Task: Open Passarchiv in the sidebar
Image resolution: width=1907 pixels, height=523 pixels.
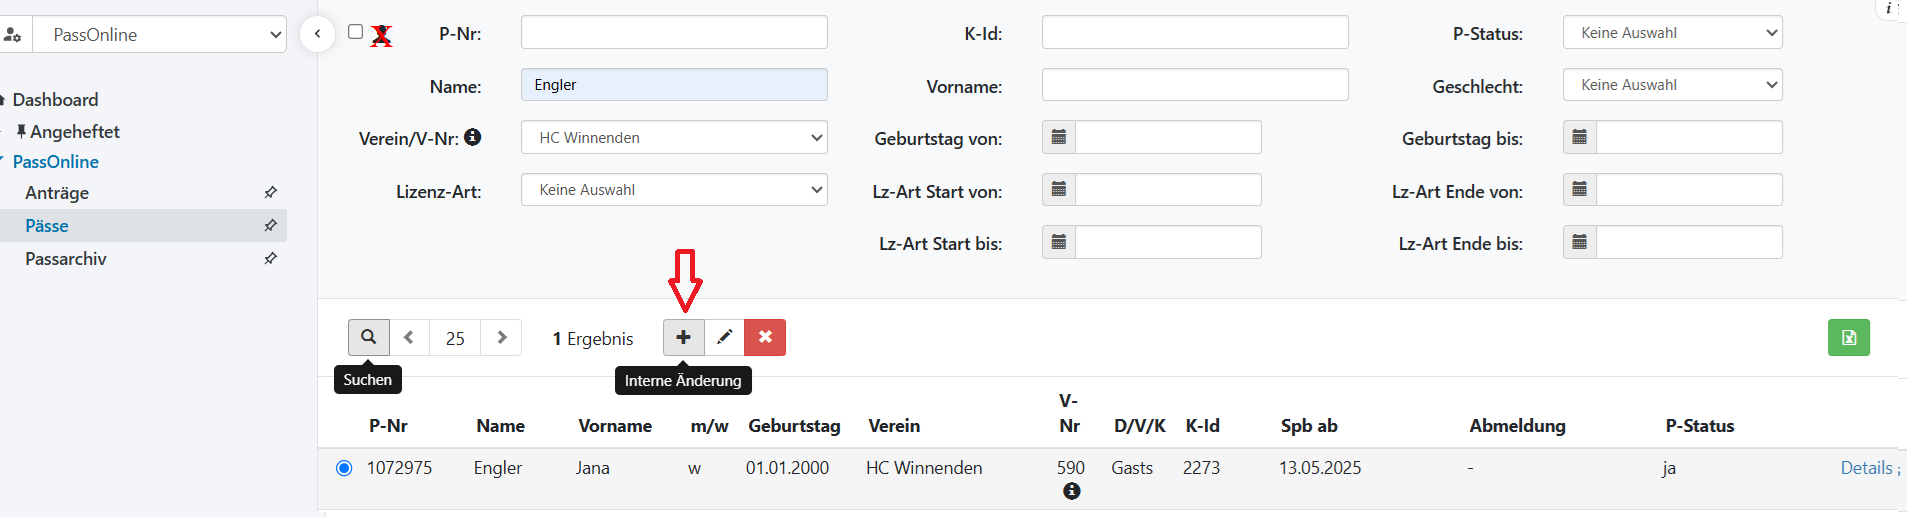Action: (66, 259)
